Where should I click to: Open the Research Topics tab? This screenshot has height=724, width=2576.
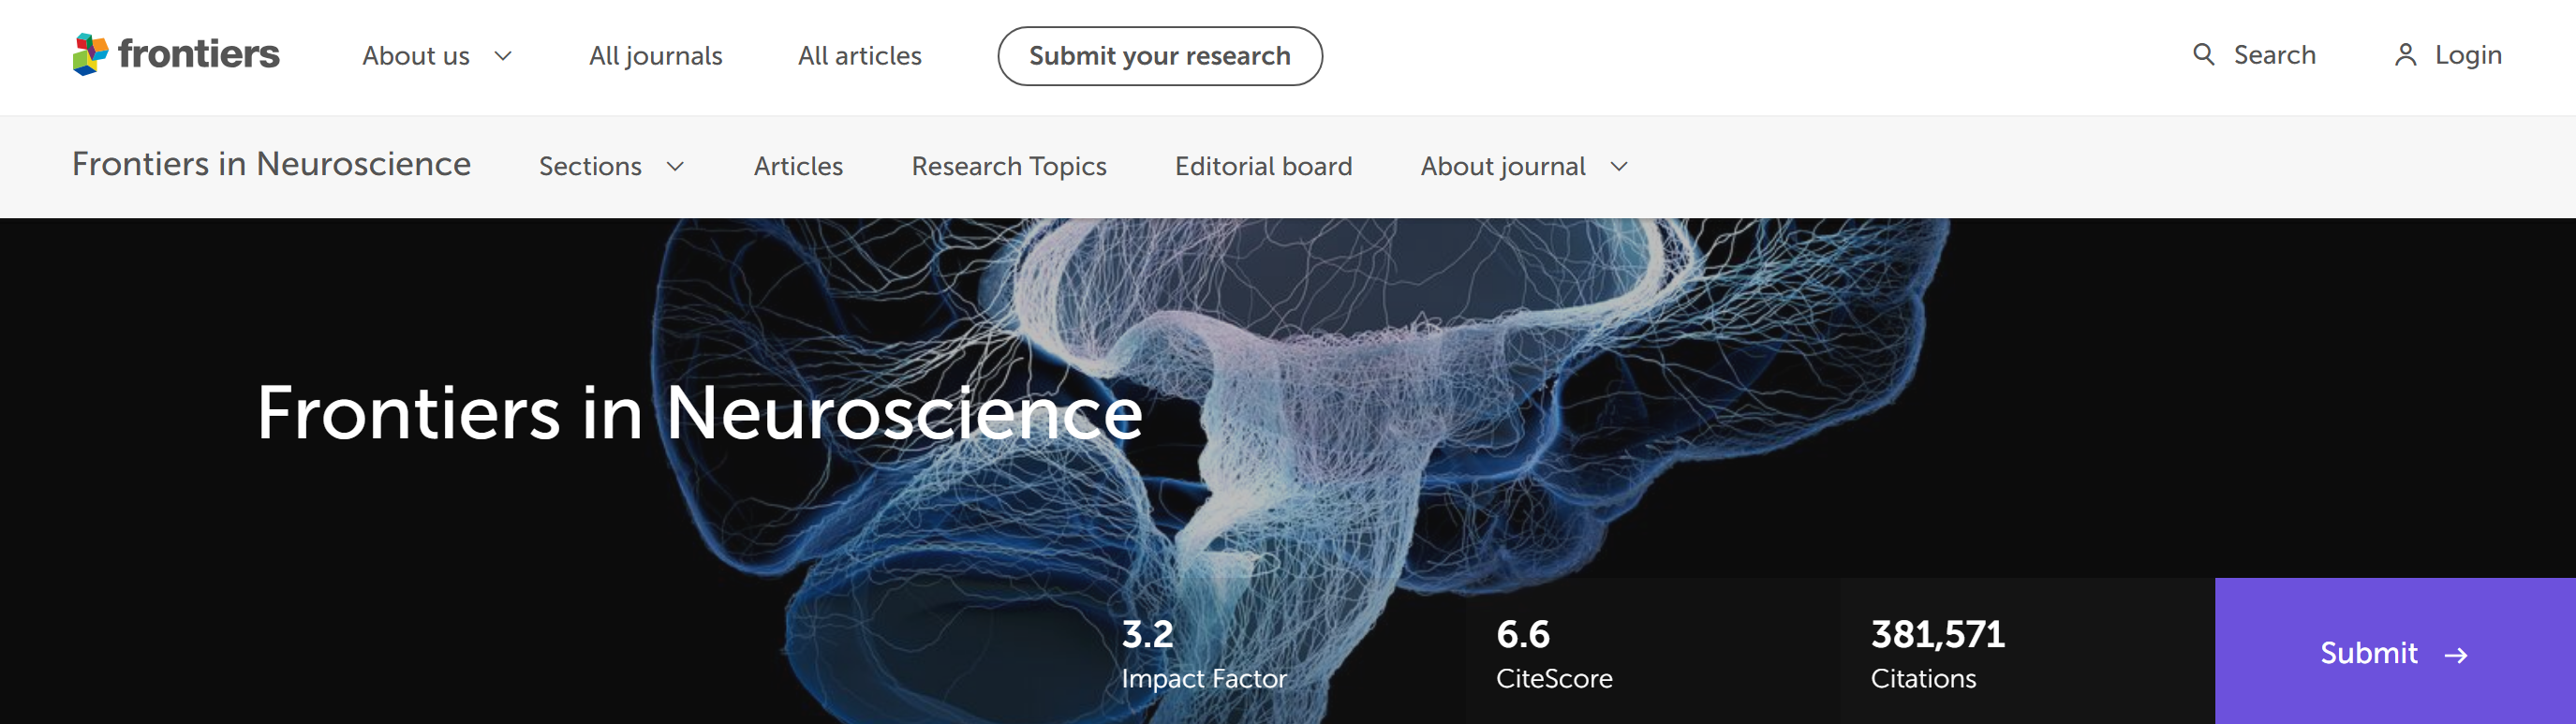1008,166
